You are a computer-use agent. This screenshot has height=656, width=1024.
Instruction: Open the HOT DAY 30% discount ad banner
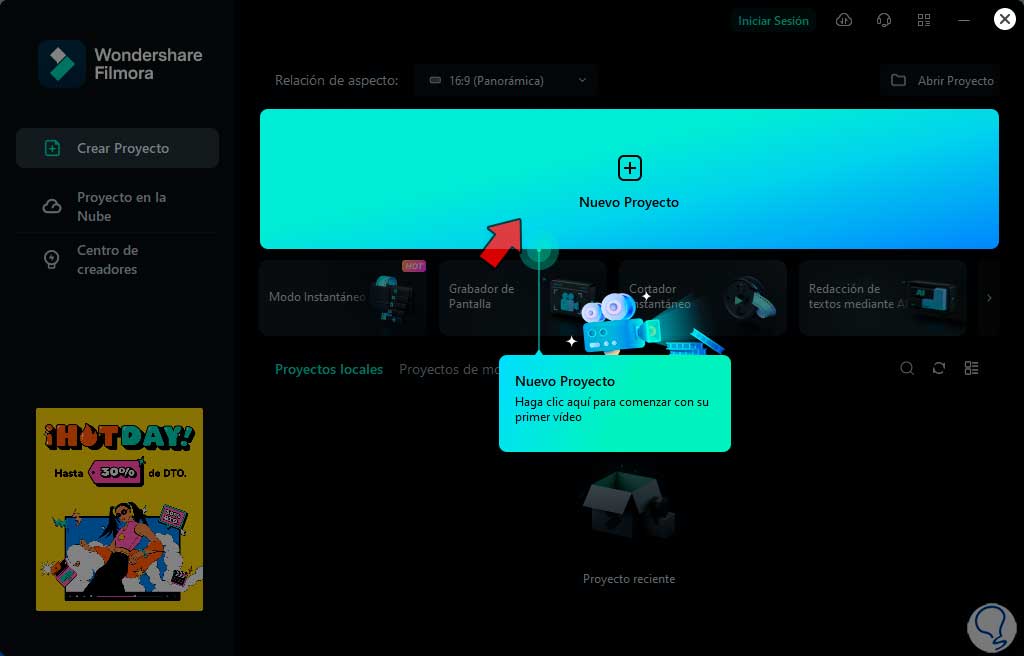[x=120, y=509]
